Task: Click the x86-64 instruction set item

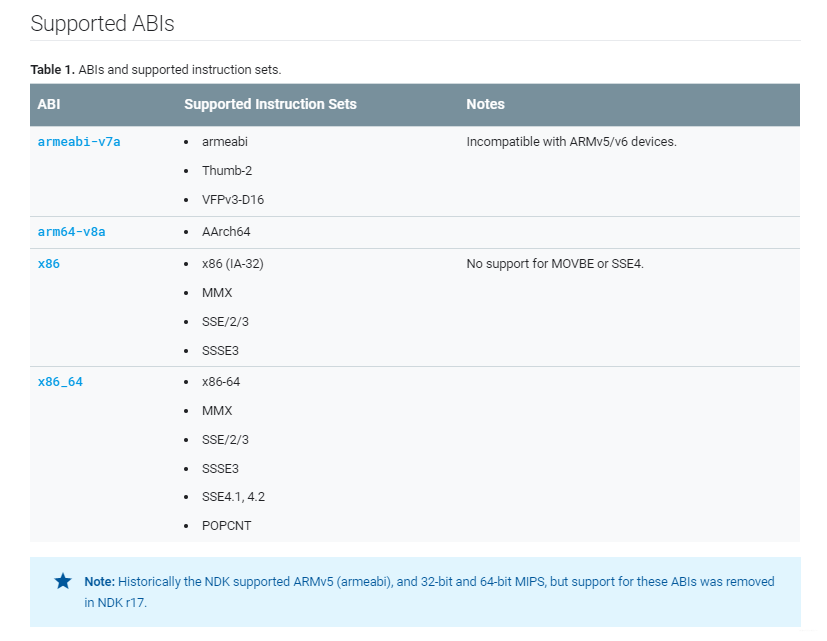Action: (221, 382)
